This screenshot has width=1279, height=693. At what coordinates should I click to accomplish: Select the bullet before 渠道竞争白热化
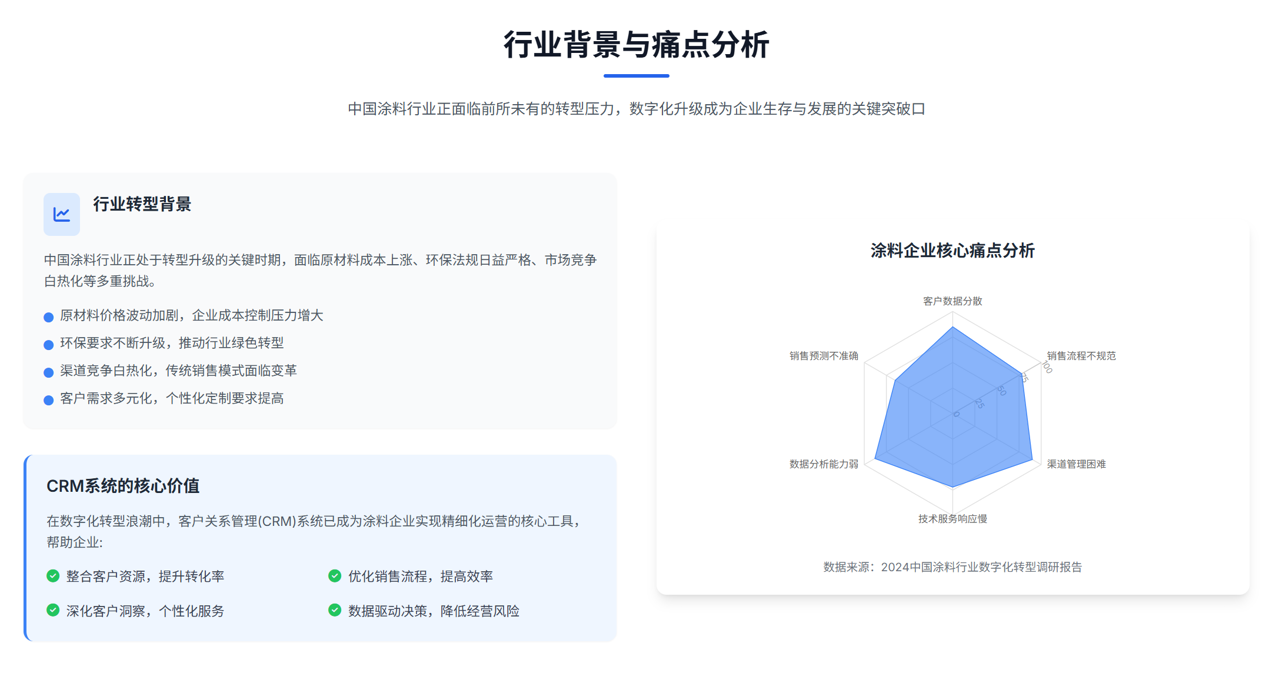(46, 371)
